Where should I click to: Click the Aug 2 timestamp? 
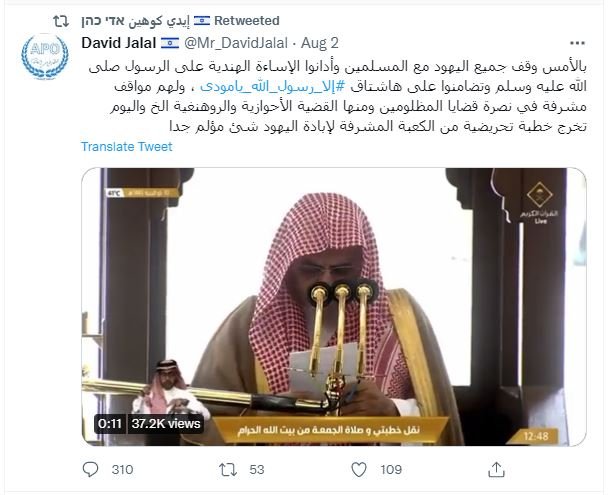pos(320,43)
